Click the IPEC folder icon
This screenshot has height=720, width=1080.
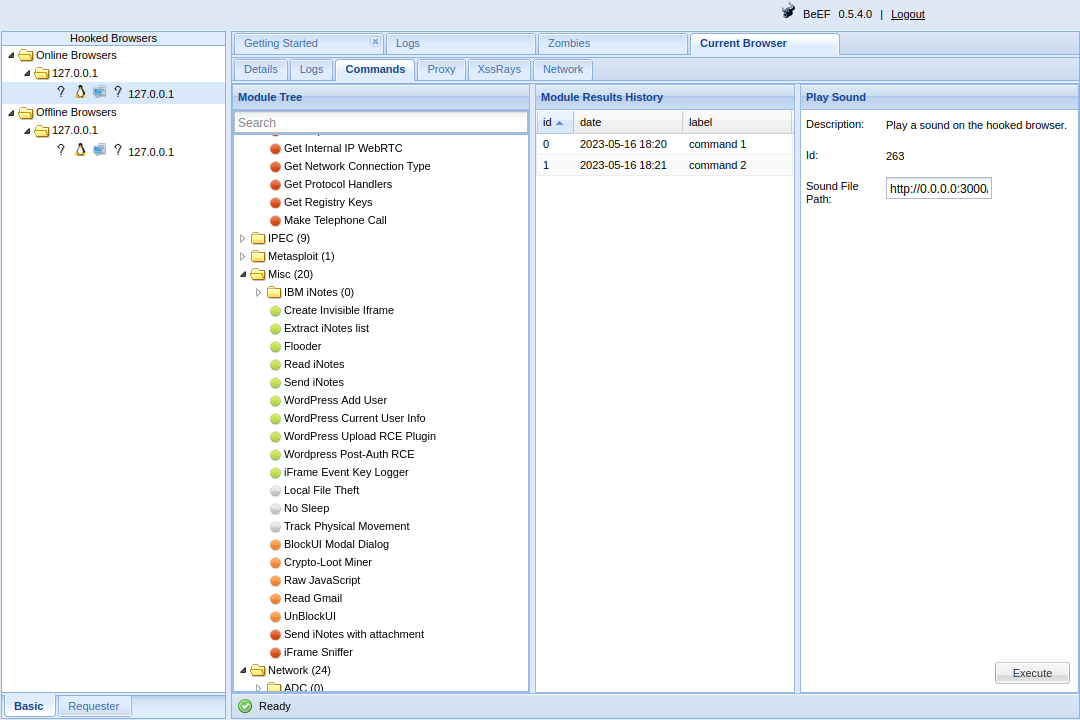point(258,239)
